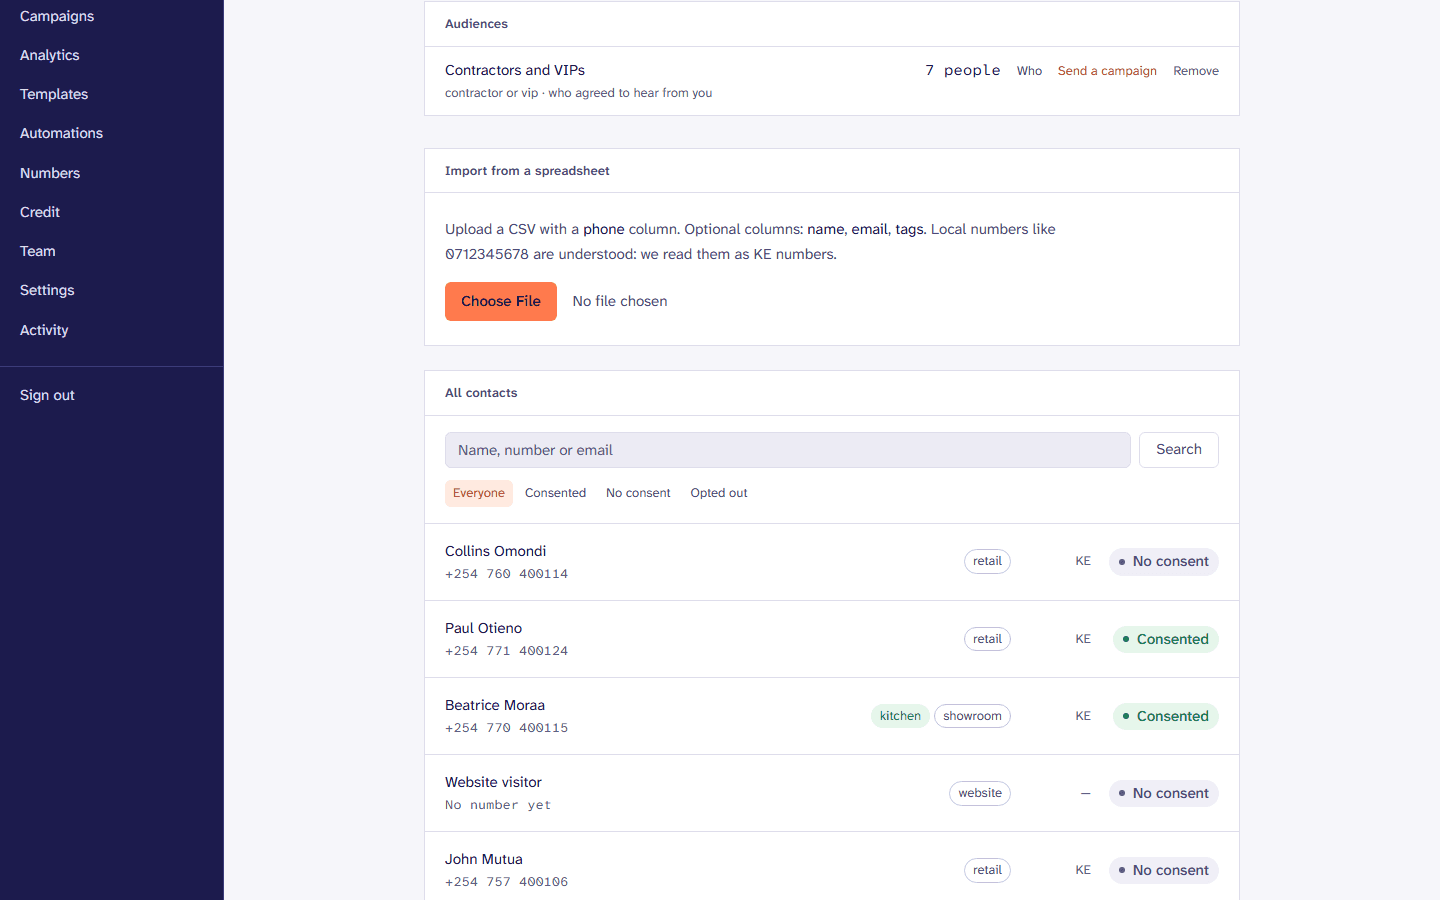Image resolution: width=1440 pixels, height=900 pixels.
Task: Click Consented badge for Beatrice Moraa
Action: coord(1166,716)
